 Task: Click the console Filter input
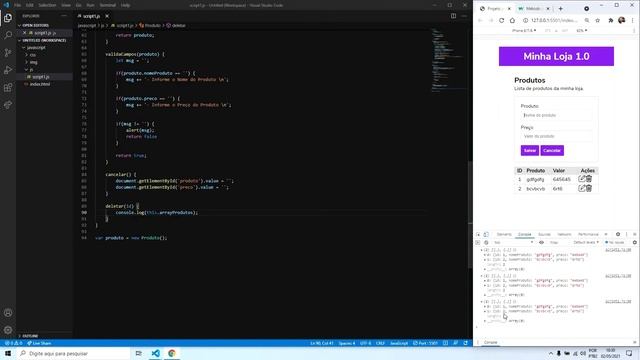click(558, 242)
